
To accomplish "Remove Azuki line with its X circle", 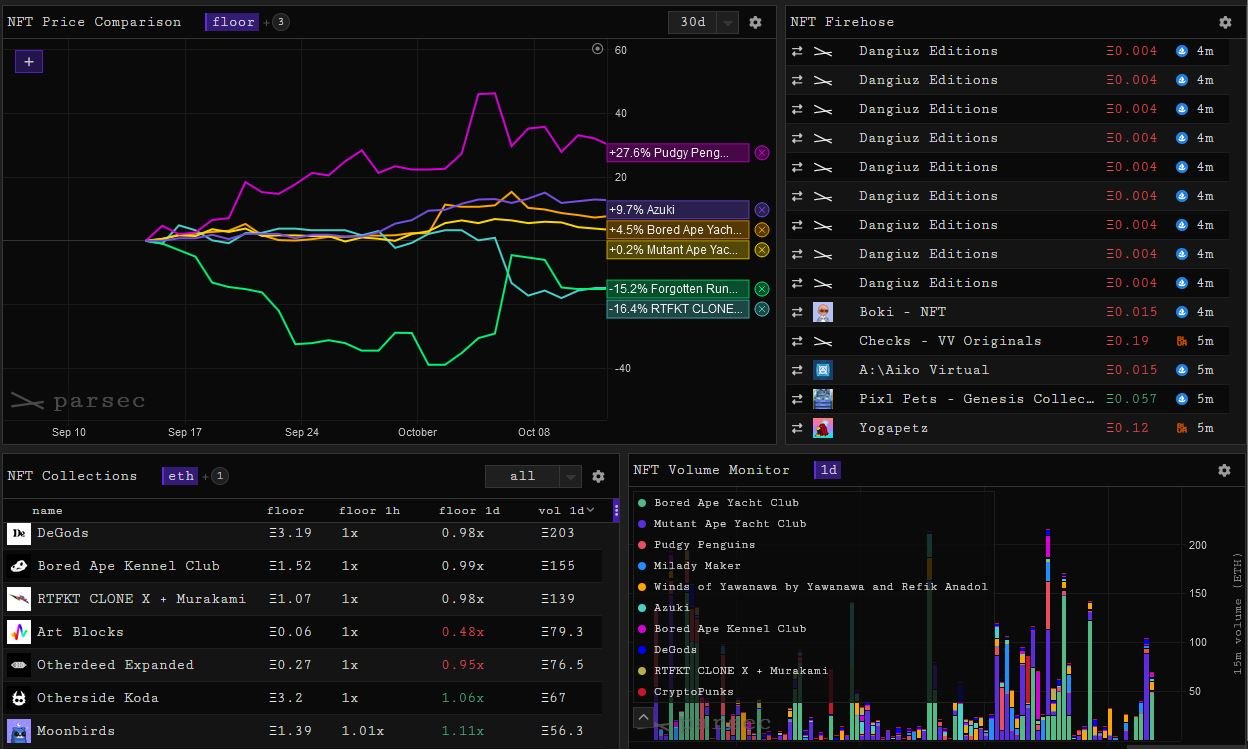I will [762, 210].
